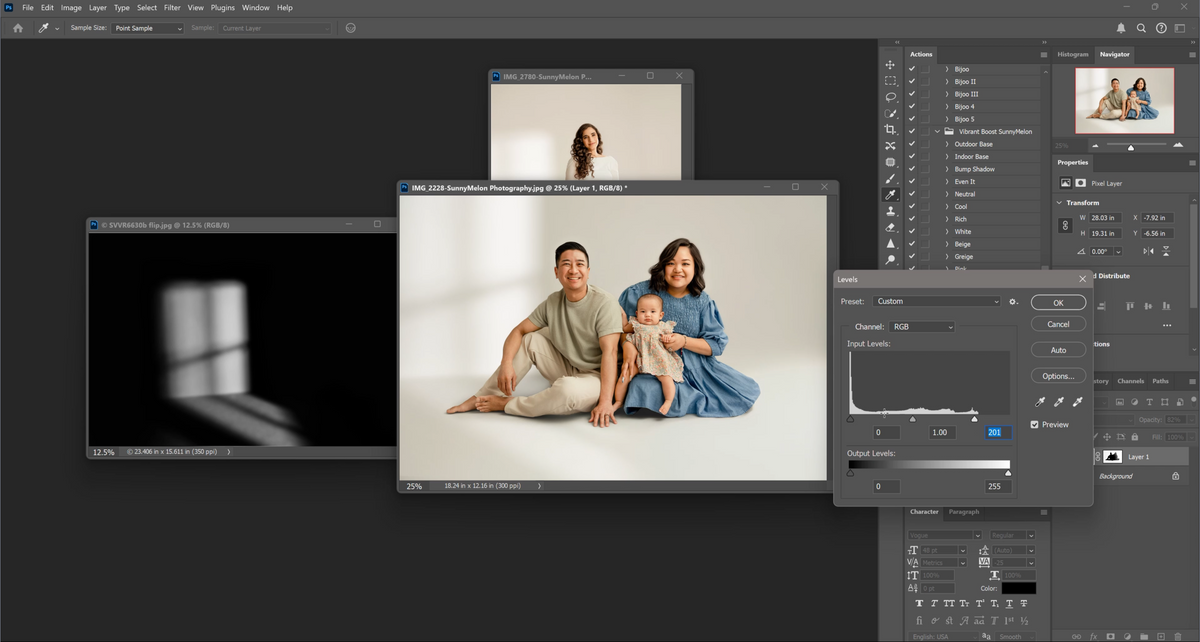Click Cancel in the Levels dialog
The image size is (1200, 642).
click(x=1058, y=324)
